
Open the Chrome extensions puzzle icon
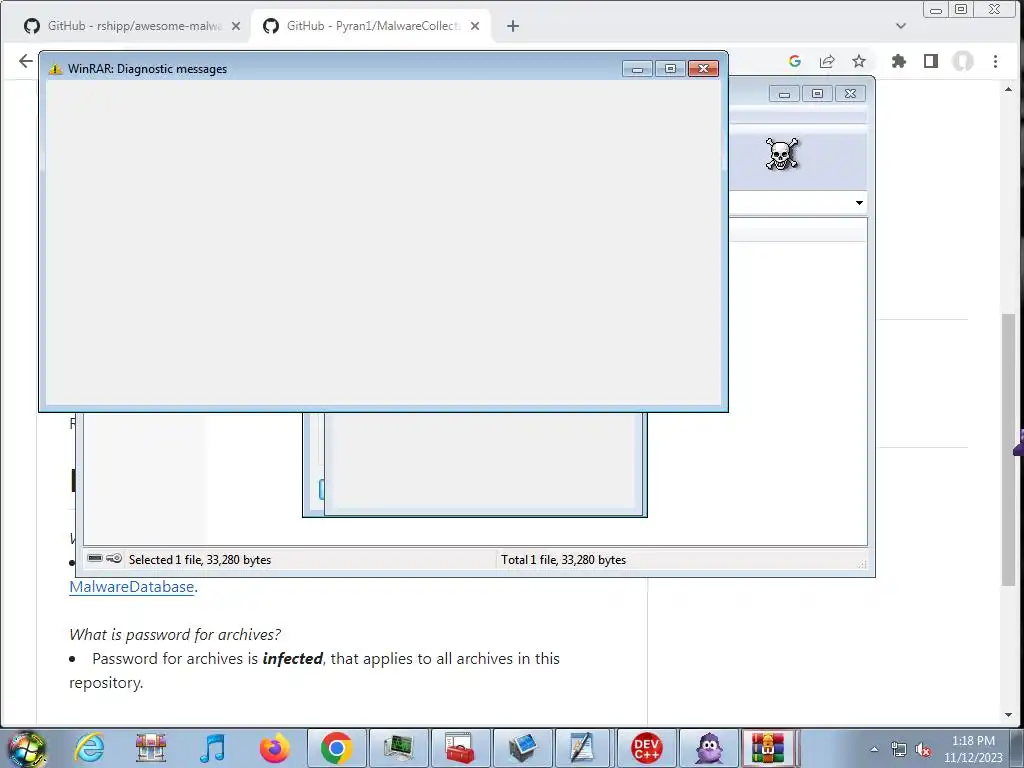(x=899, y=61)
